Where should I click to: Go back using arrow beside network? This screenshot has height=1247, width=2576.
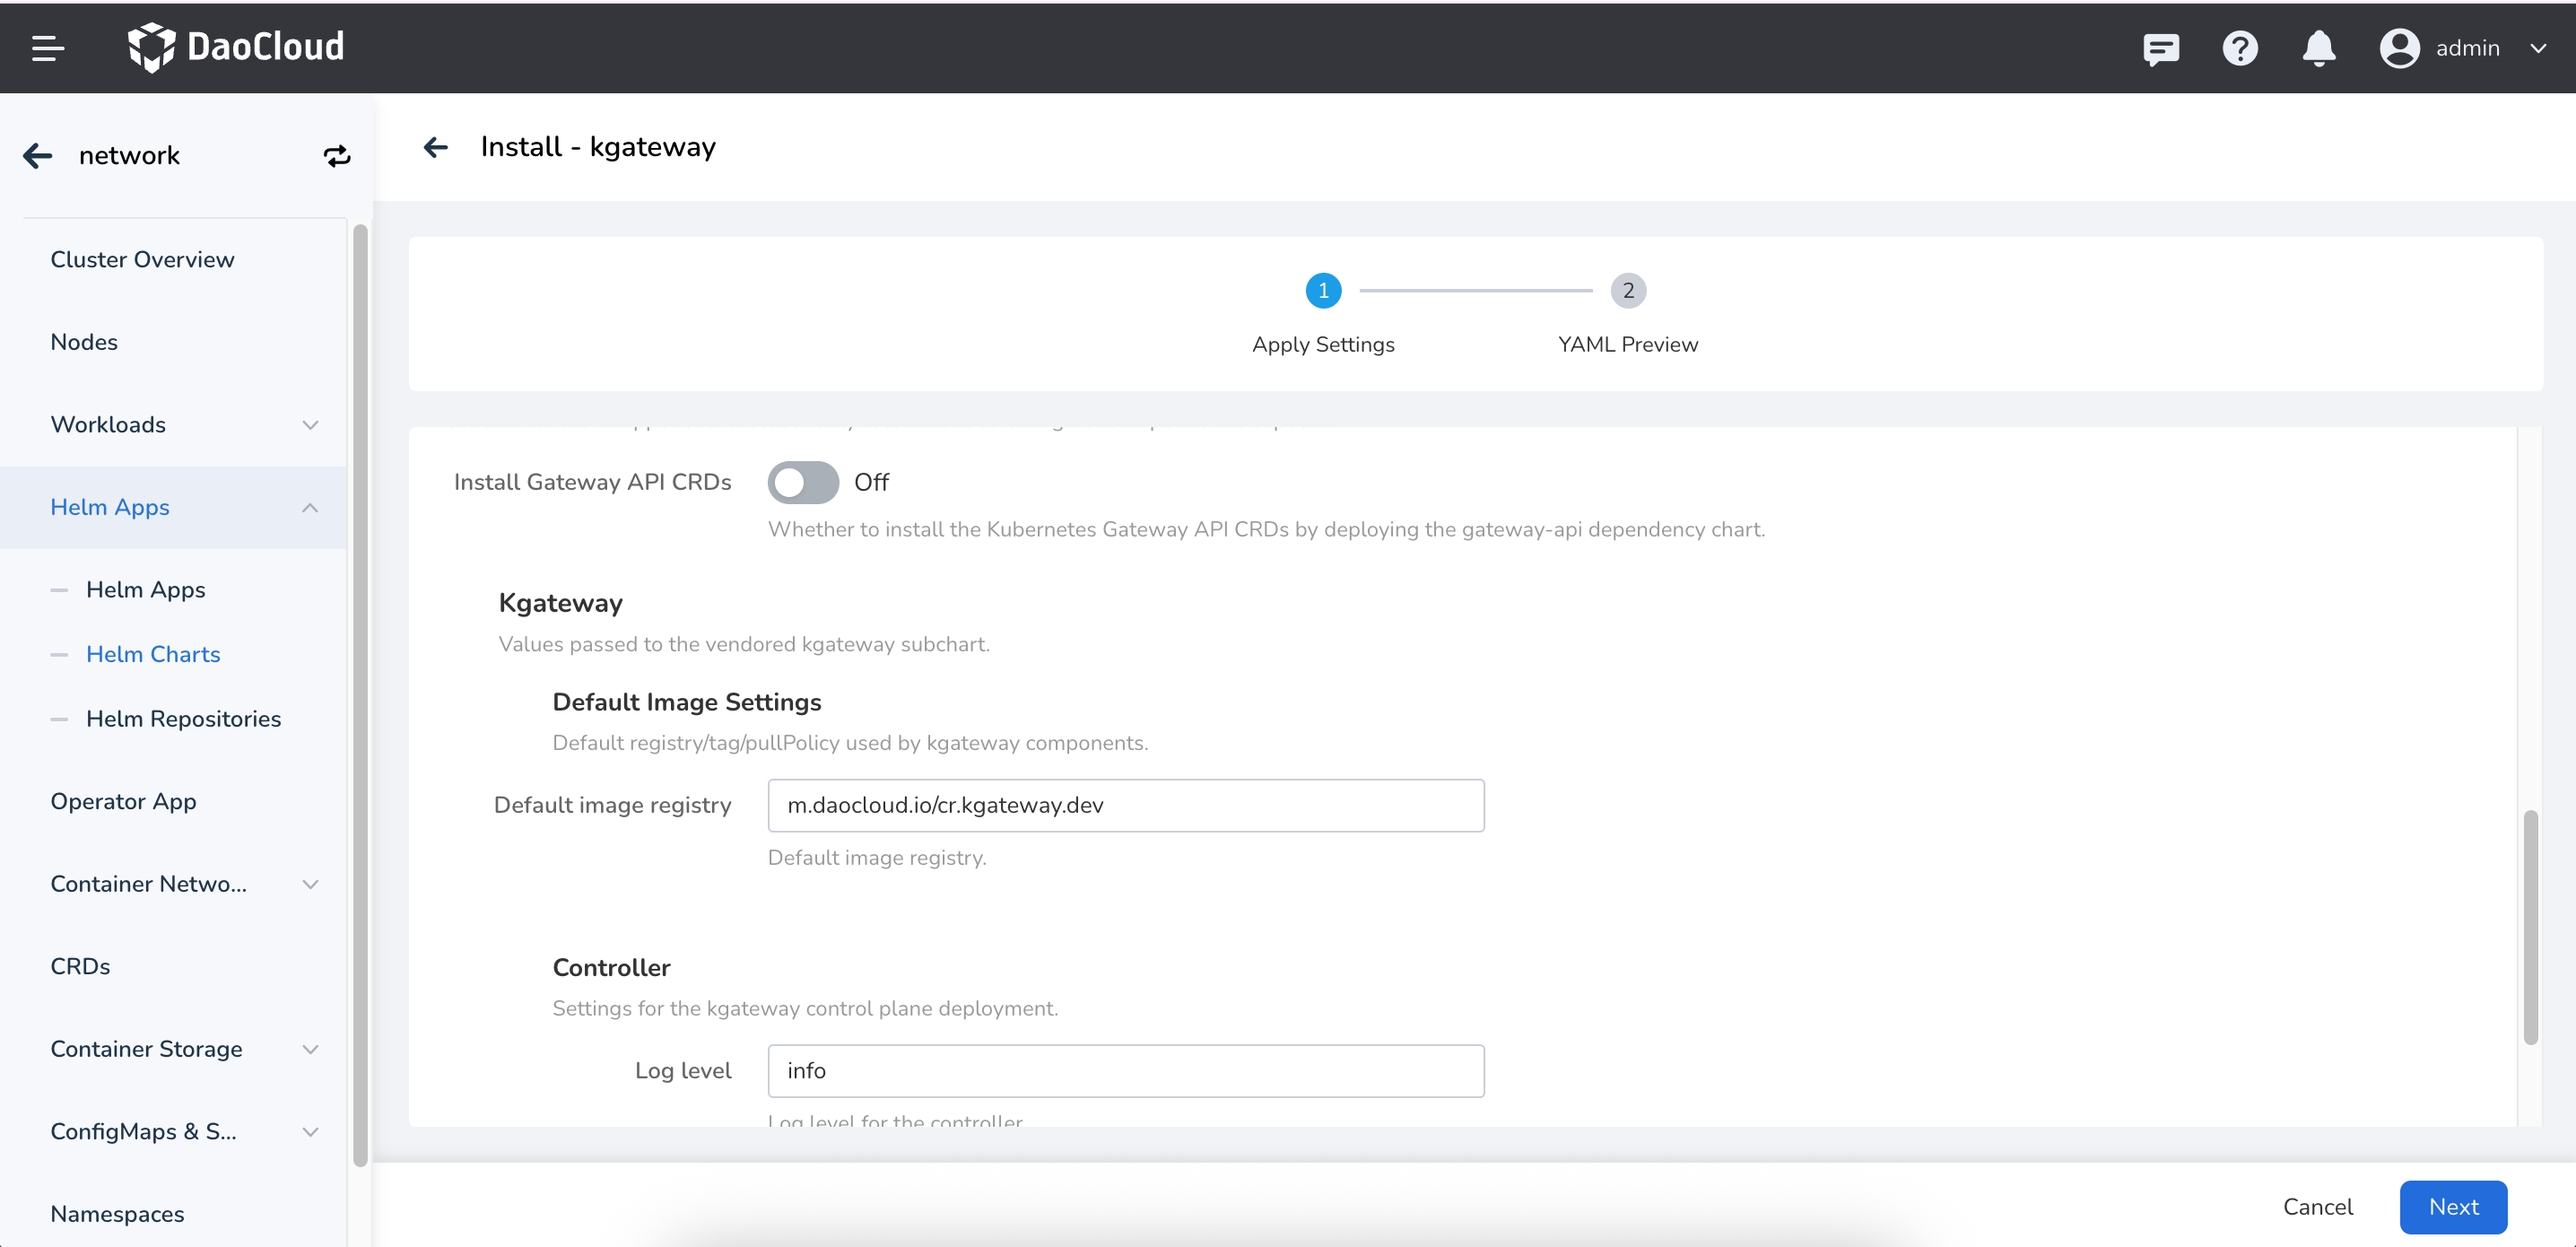[x=37, y=155]
